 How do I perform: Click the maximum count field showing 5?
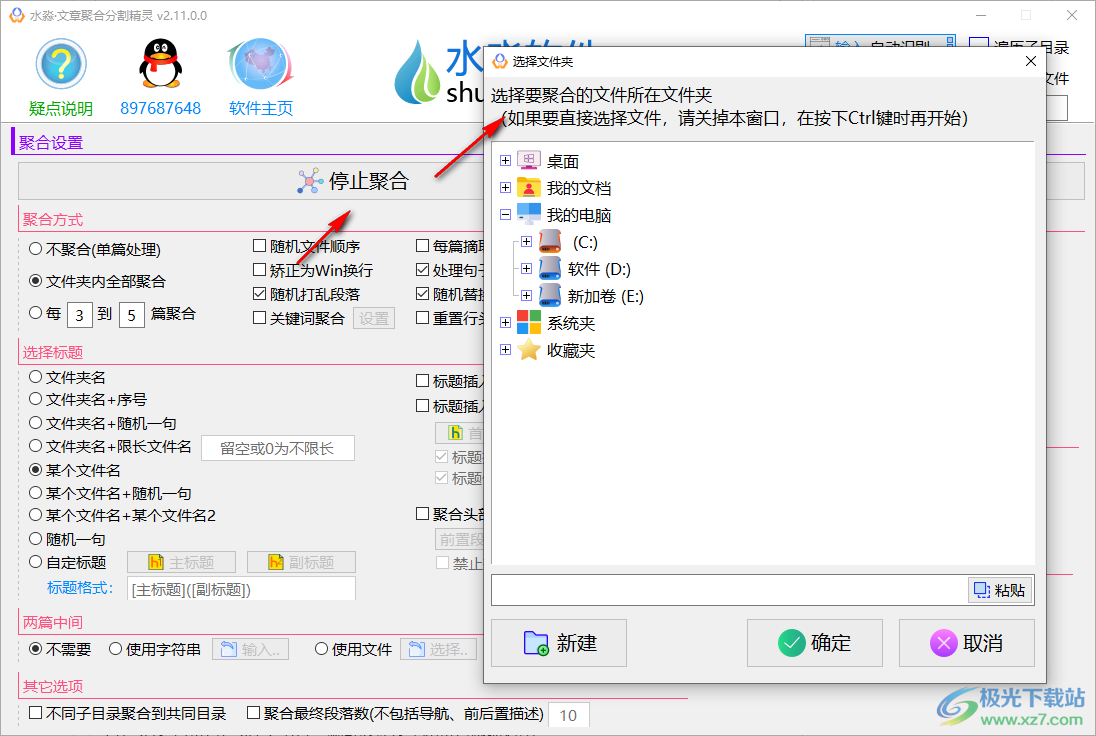[x=131, y=315]
